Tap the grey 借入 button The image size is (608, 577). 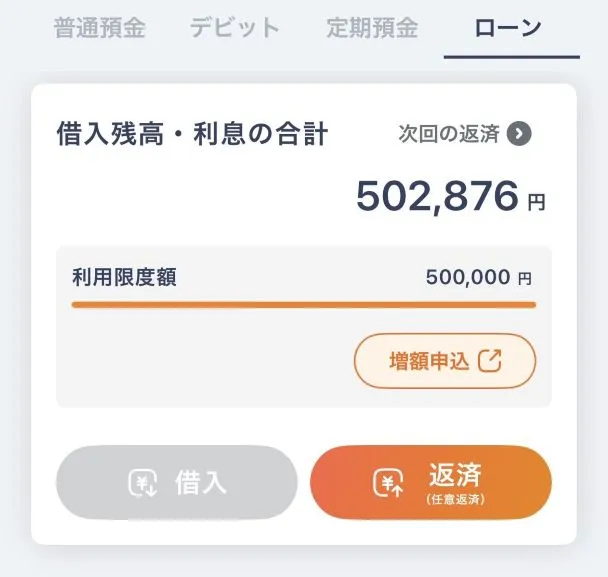pyautogui.click(x=176, y=484)
